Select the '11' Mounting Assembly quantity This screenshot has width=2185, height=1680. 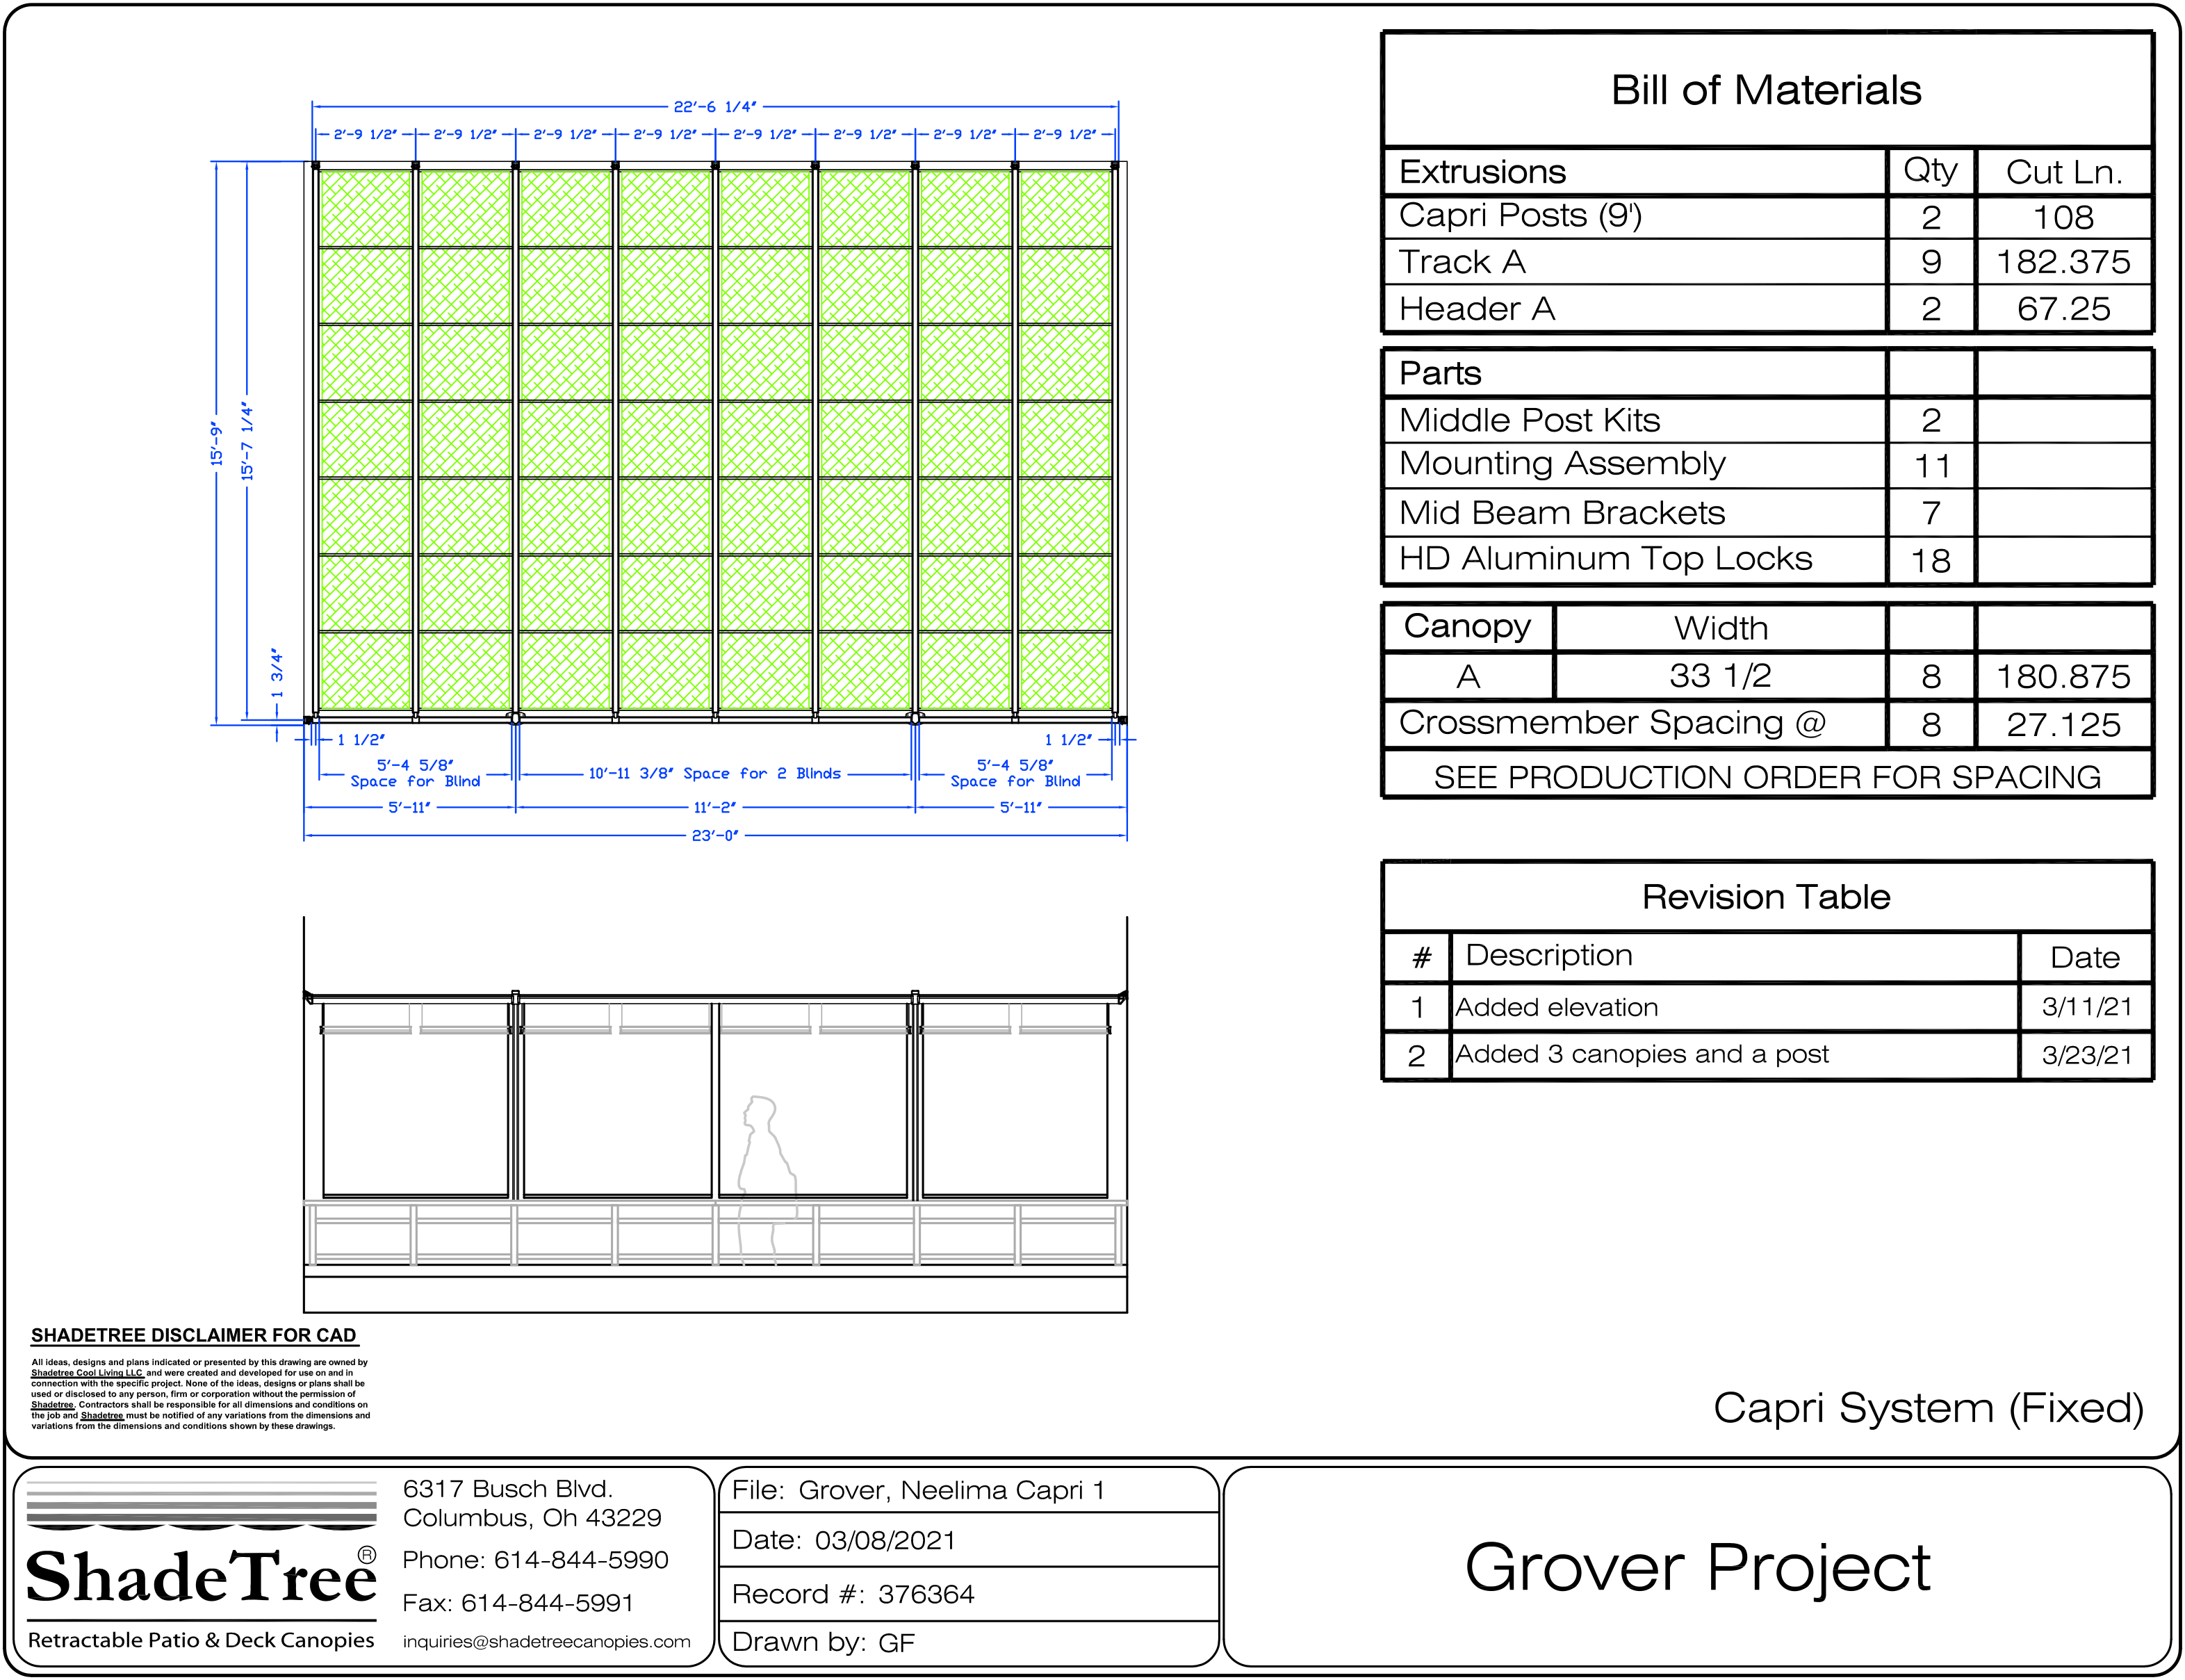(x=1931, y=466)
